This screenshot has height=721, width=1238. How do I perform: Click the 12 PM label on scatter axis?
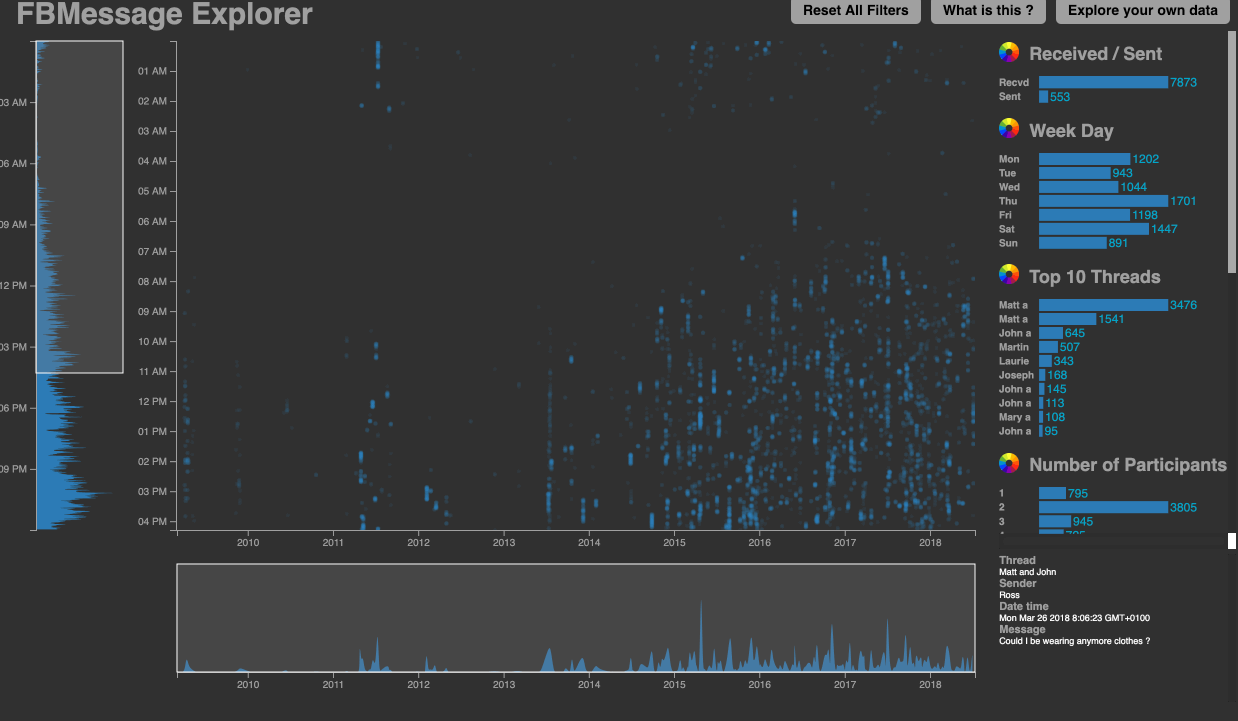click(152, 401)
